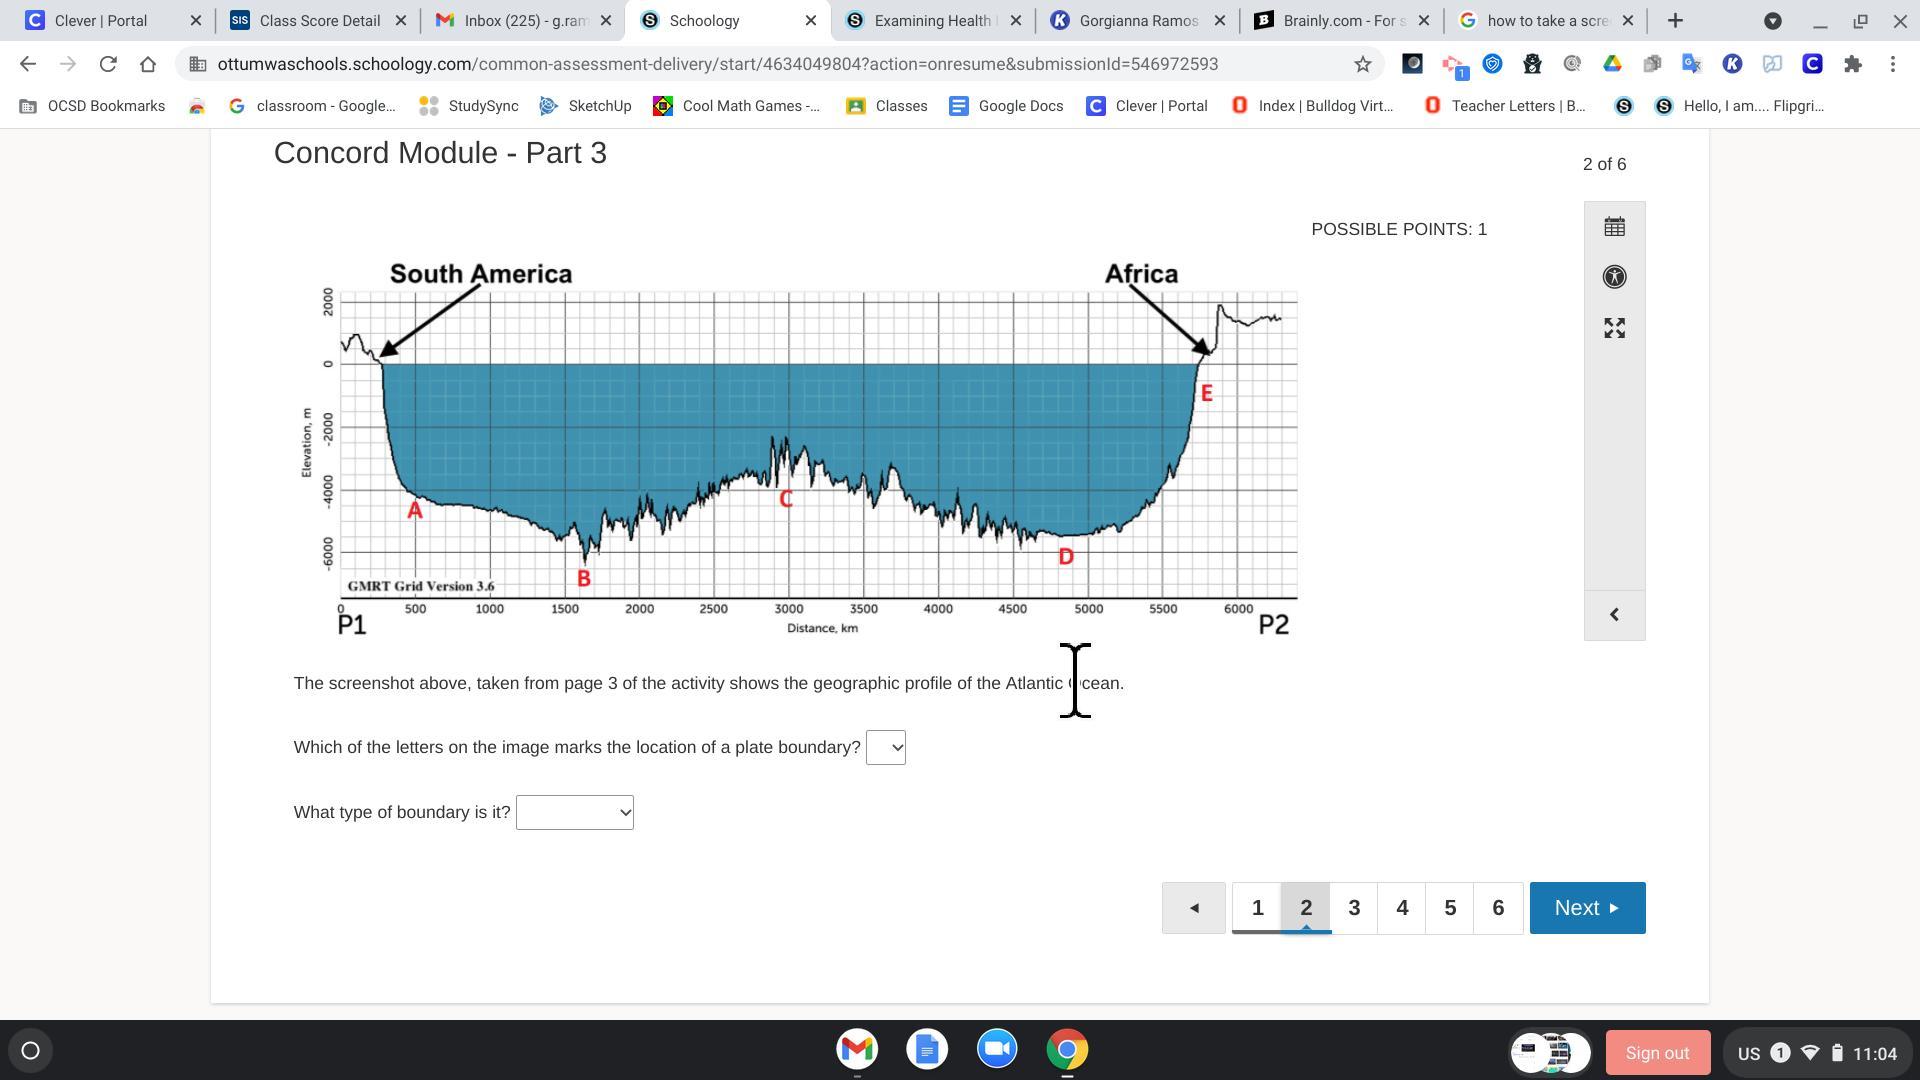
Task: Open Gmail from the shelf
Action: 857,1049
